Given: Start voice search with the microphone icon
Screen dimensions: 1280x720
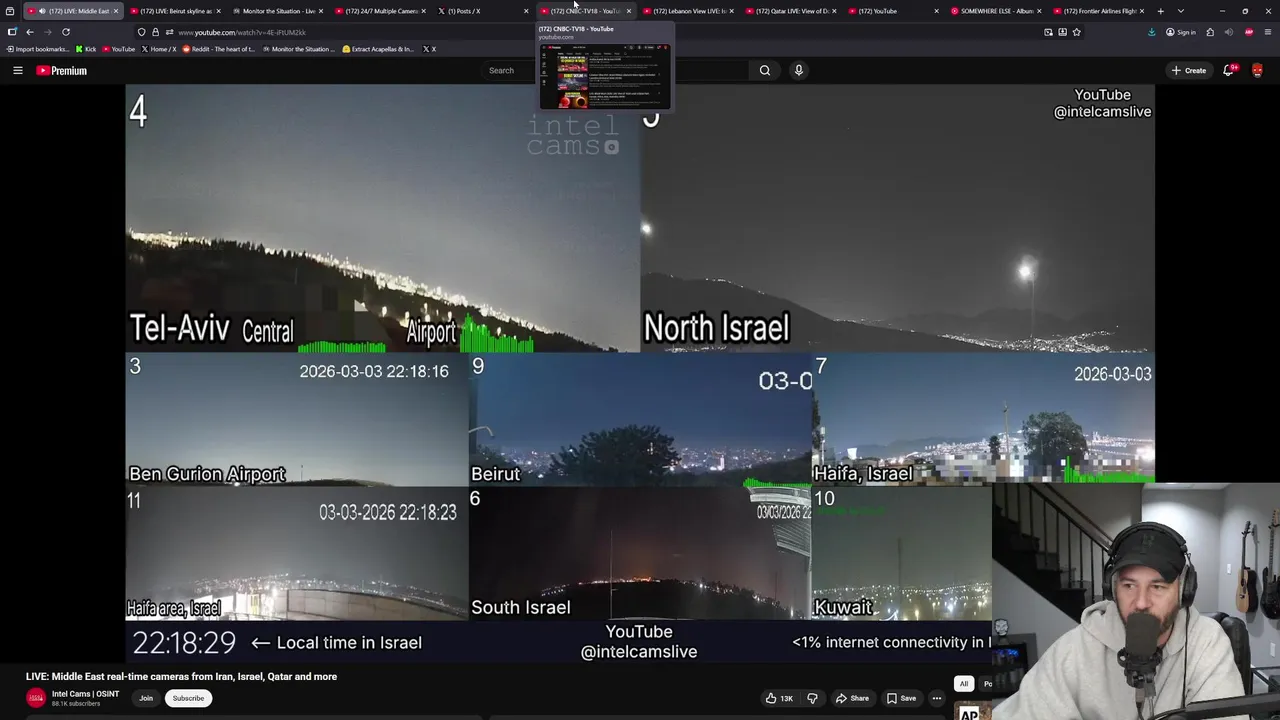Looking at the screenshot, I should (x=798, y=70).
